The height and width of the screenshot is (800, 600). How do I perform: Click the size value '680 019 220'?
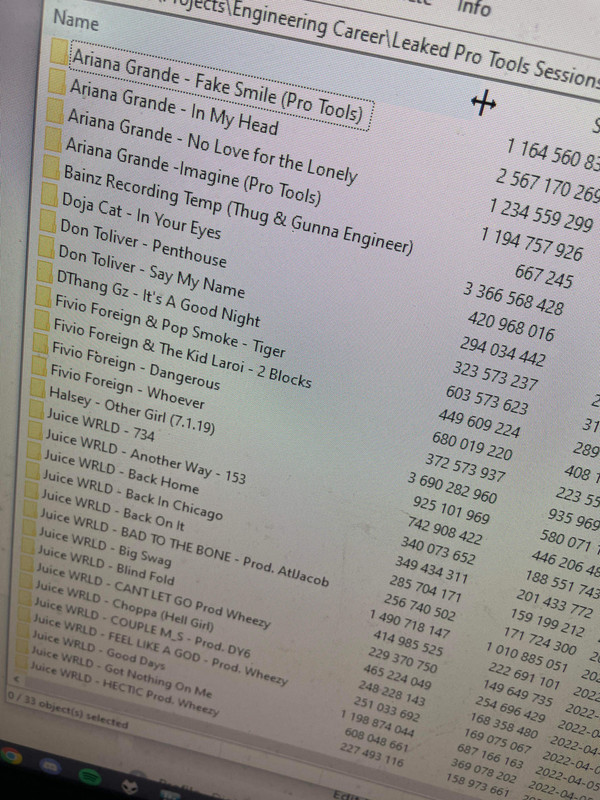[x=472, y=446]
